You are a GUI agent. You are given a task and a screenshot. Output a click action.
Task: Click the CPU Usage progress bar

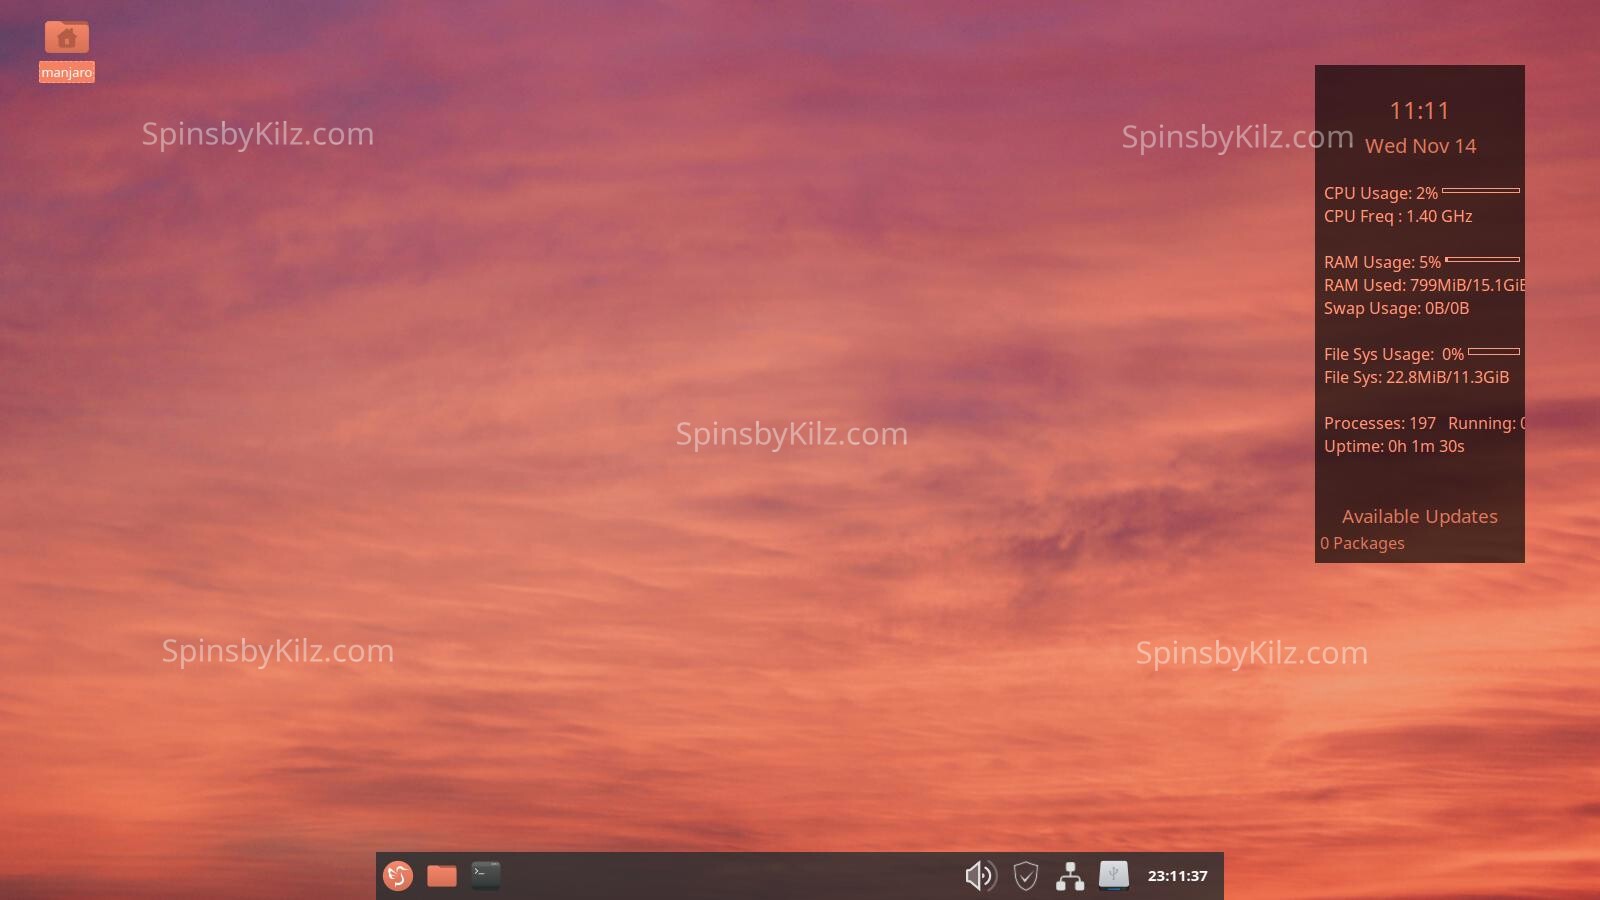1481,190
